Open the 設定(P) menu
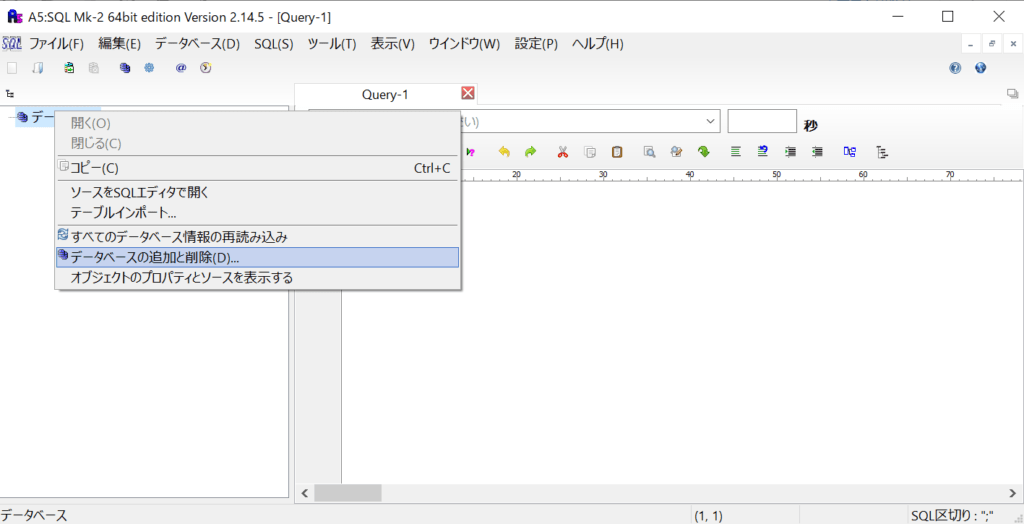This screenshot has height=524, width=1024. click(x=536, y=44)
